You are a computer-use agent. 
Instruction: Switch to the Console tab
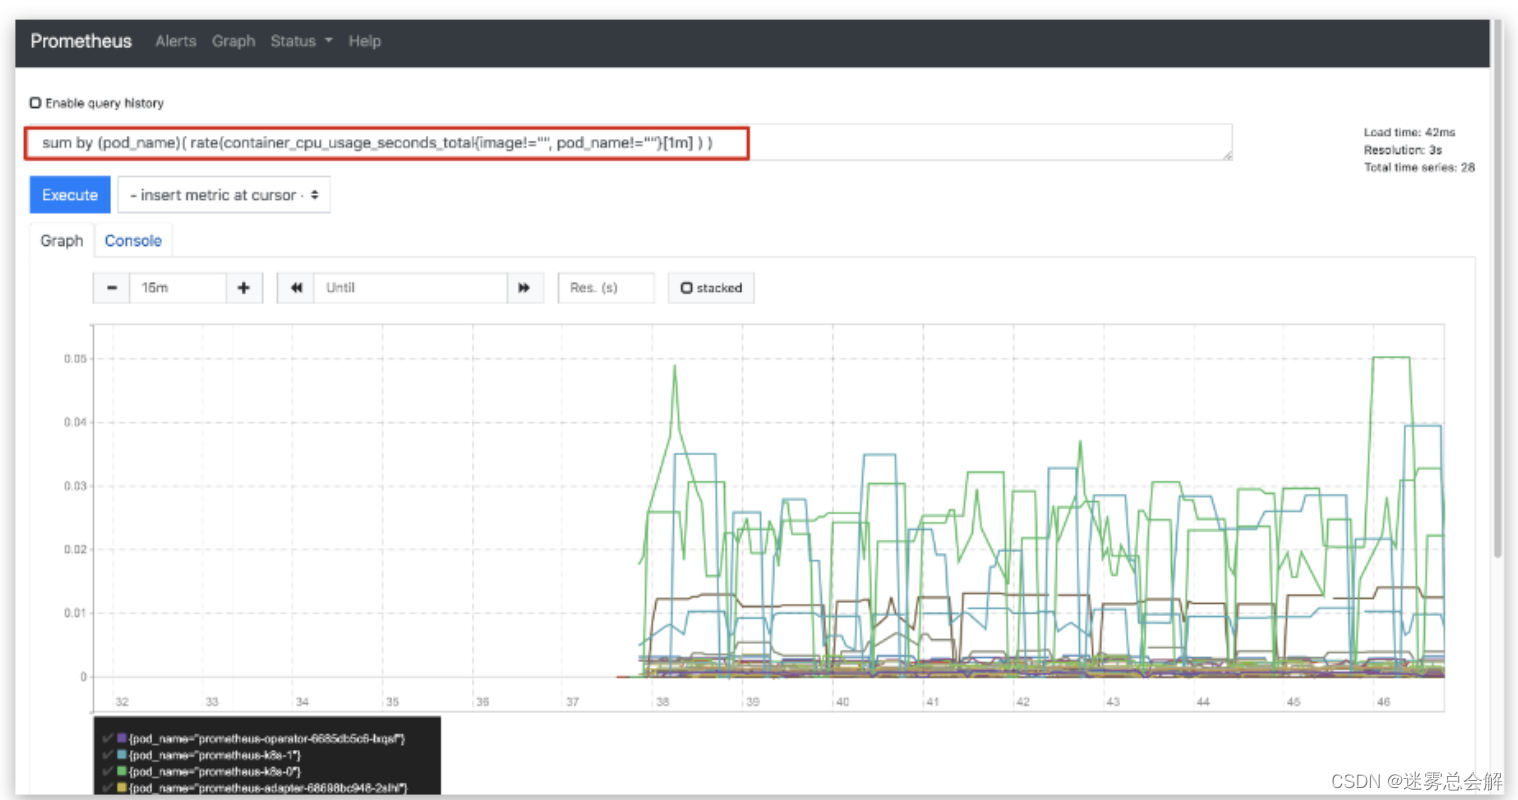point(133,241)
